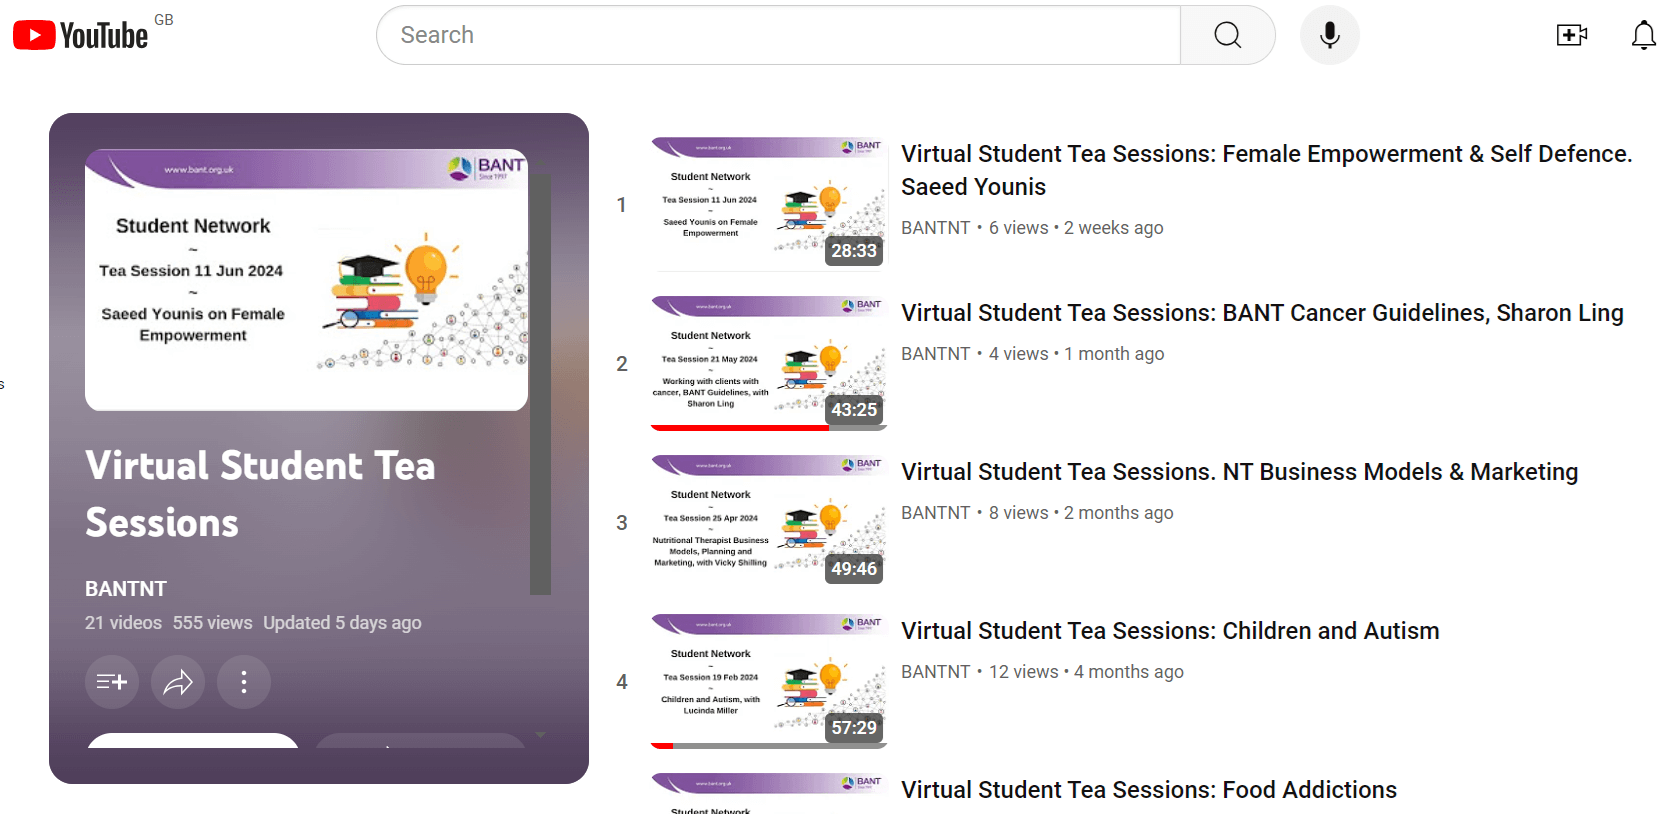The height and width of the screenshot is (814, 1663).
Task: Open notifications bell
Action: [x=1643, y=35]
